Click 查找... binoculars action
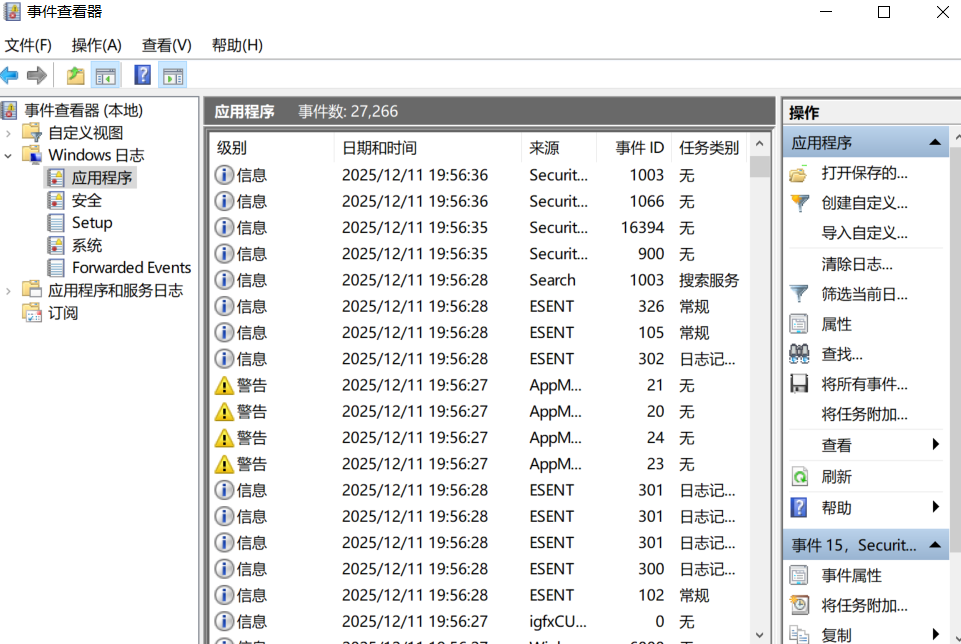The height and width of the screenshot is (644, 961). click(x=841, y=354)
